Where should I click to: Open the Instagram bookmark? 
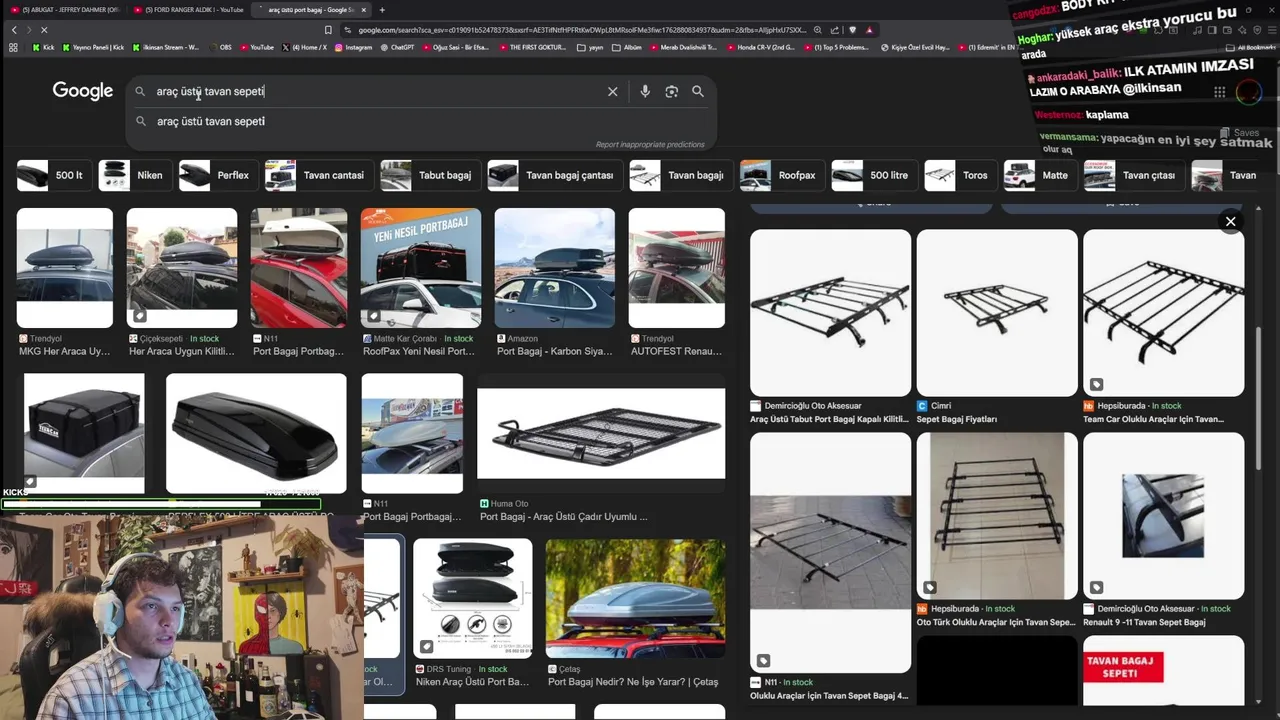(354, 47)
